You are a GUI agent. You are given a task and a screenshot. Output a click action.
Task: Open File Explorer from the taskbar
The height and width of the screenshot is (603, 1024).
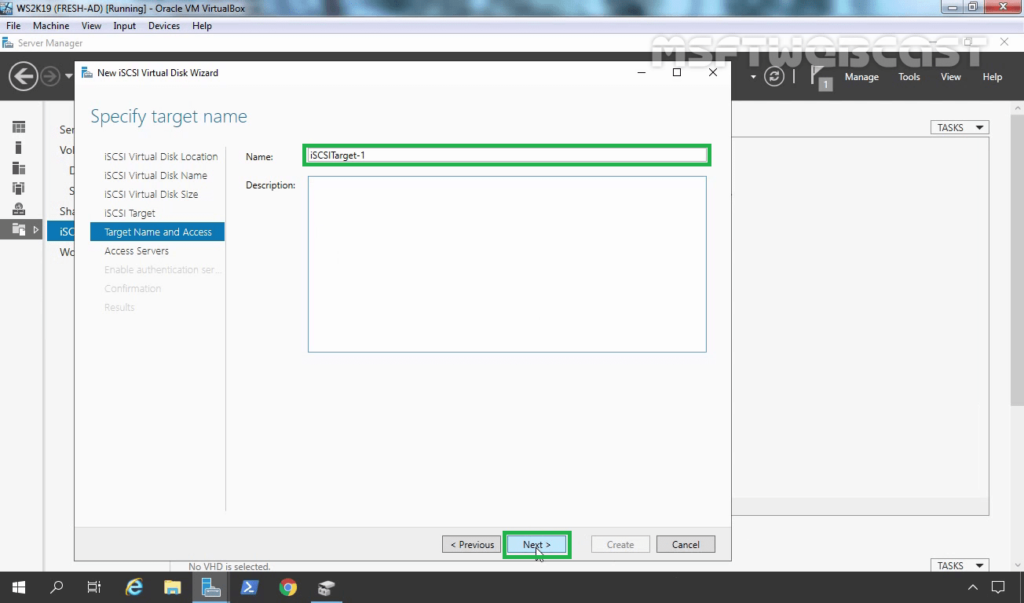click(x=172, y=587)
